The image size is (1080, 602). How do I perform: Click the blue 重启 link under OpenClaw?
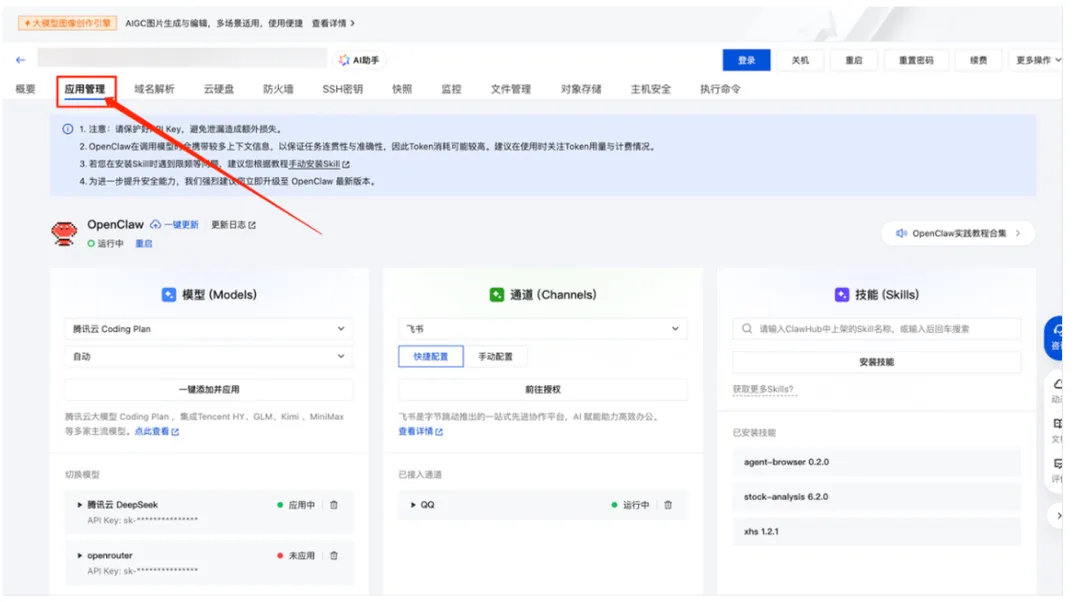point(144,244)
